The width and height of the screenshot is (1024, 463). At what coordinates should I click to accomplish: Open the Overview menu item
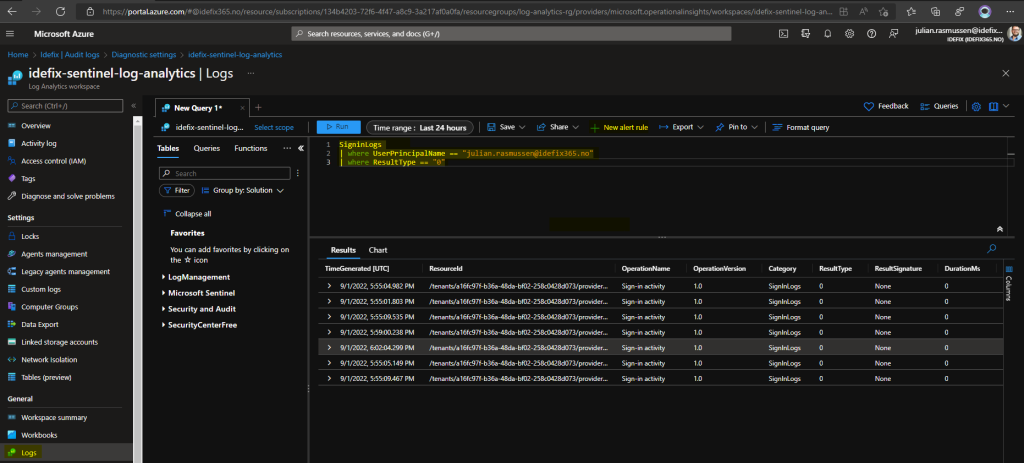36,125
